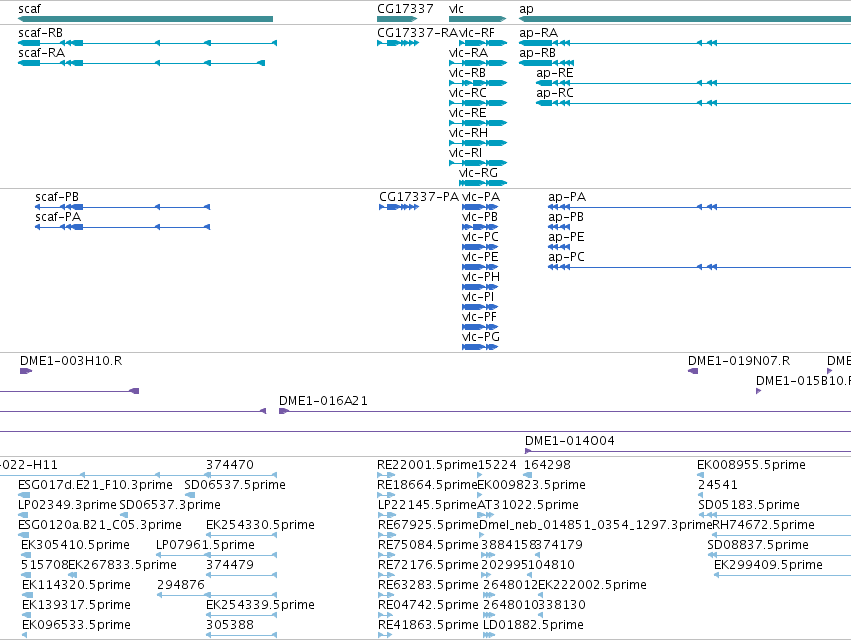Screen dimensions: 851x640
Task: Select the vlc-PA protein label
Action: click(481, 197)
